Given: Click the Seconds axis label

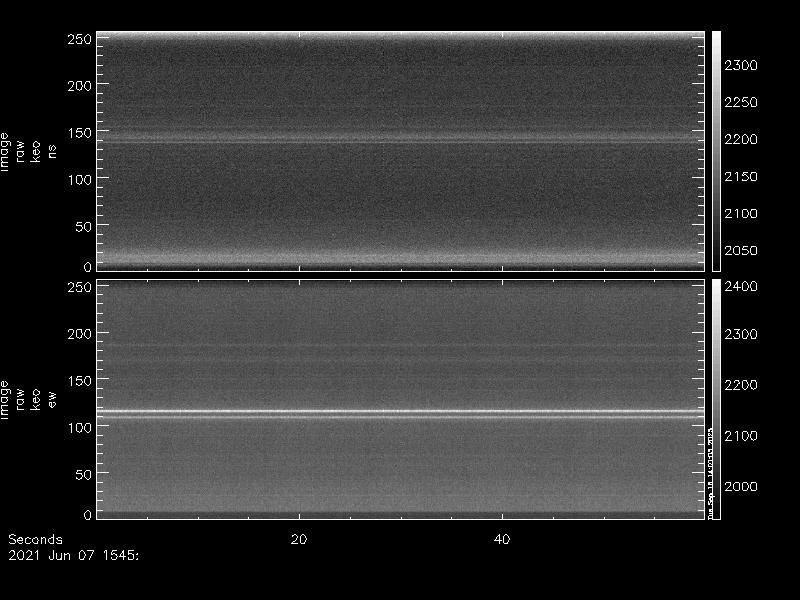Looking at the screenshot, I should click(35, 540).
